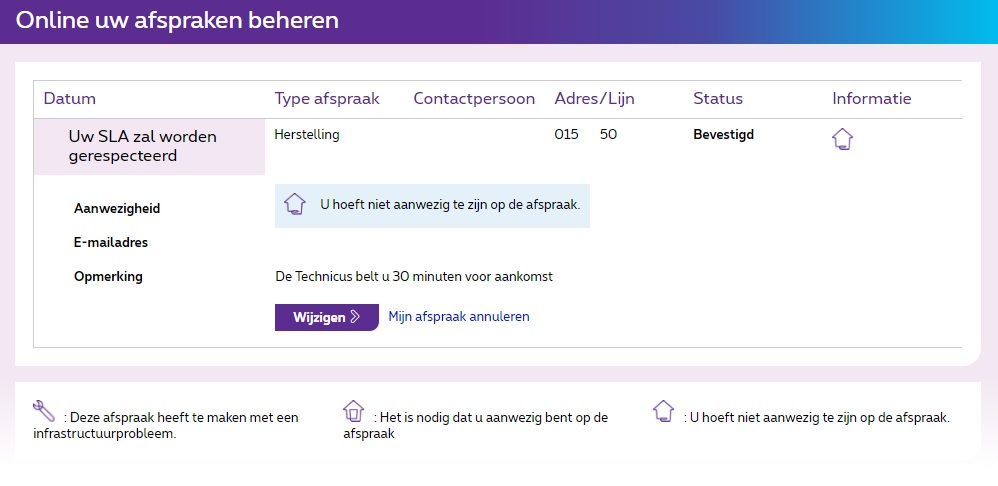Click the Herstelling appointment type text
Image resolution: width=998 pixels, height=486 pixels.
307,135
